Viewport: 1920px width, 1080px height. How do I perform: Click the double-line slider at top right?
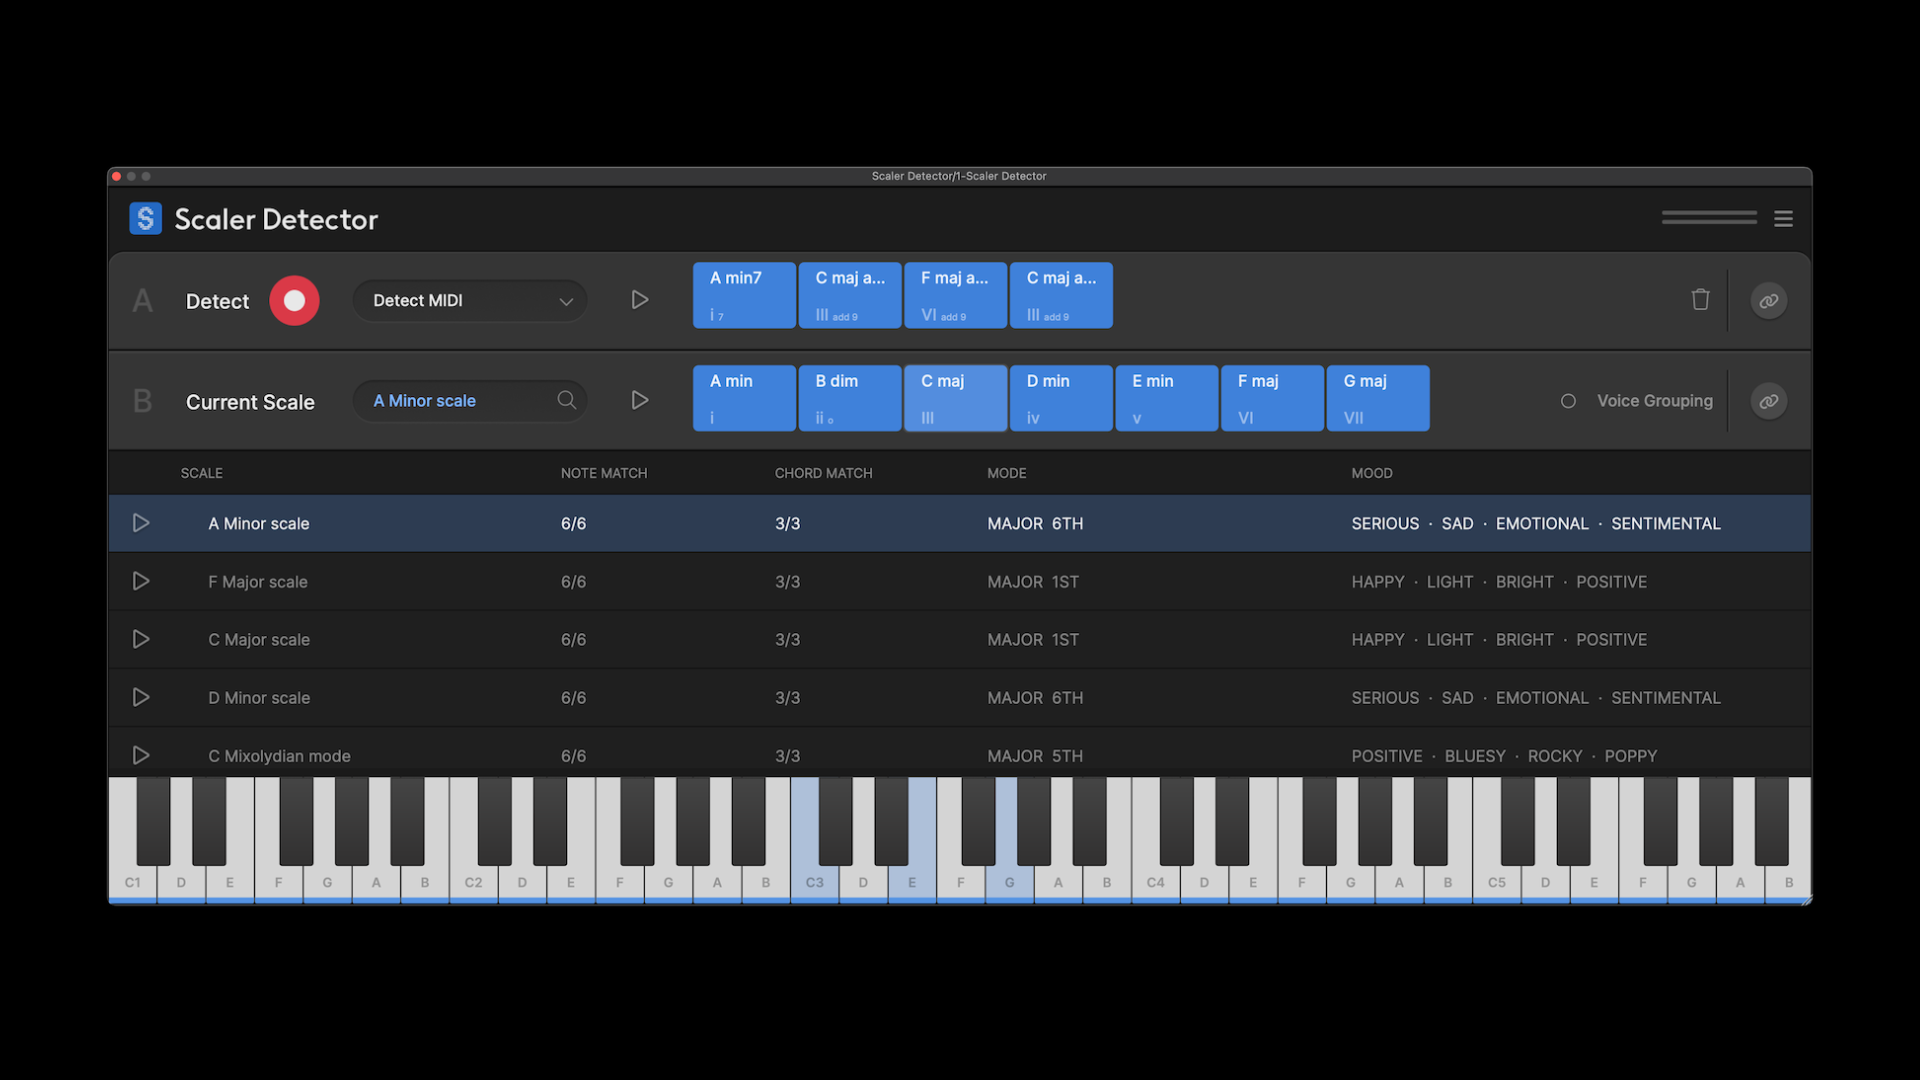click(1709, 217)
